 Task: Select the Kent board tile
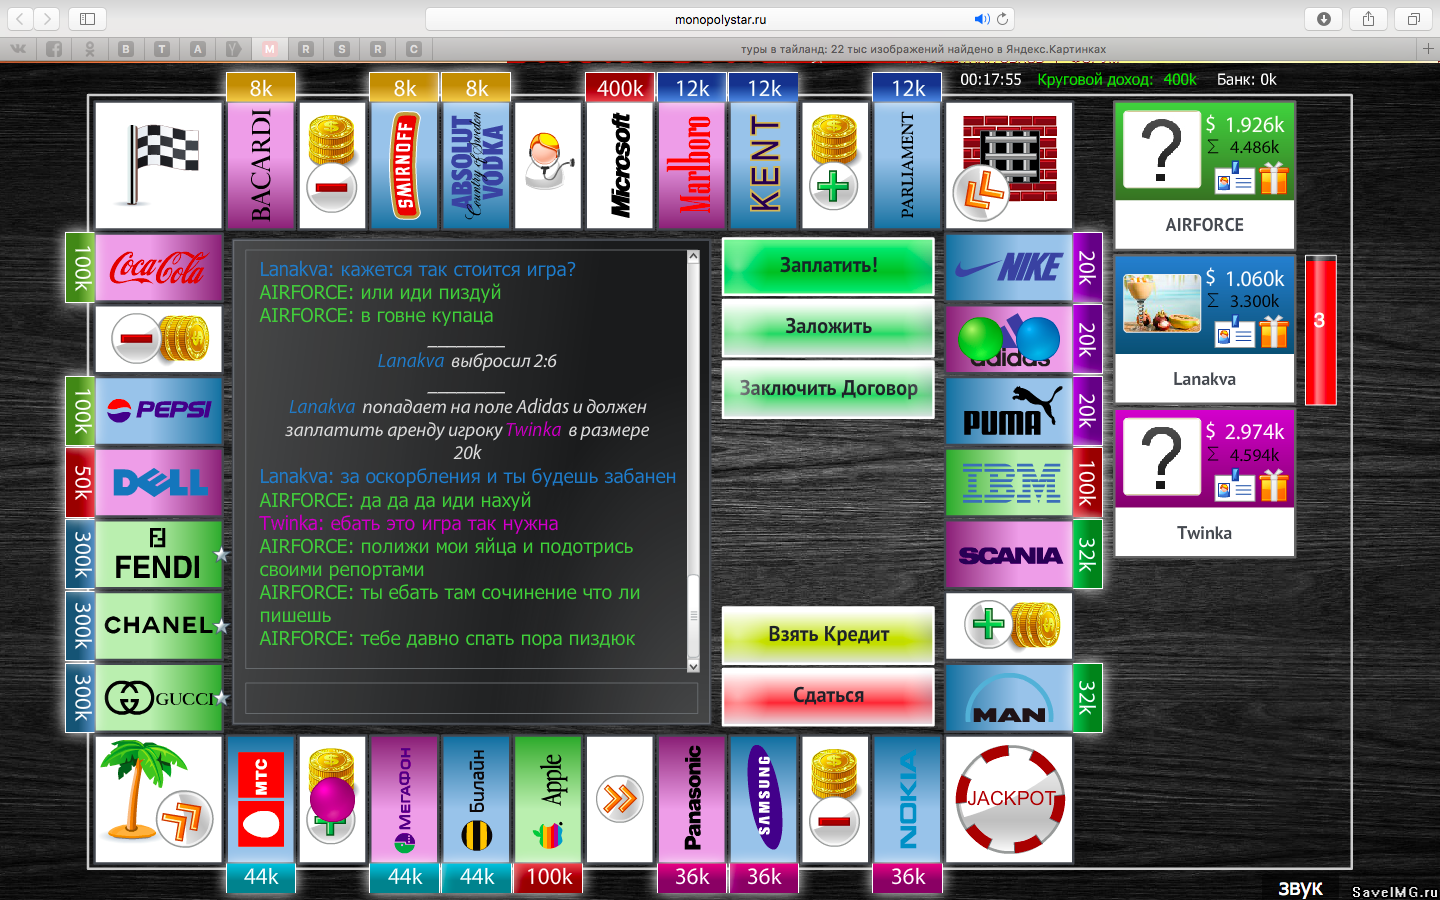764,166
